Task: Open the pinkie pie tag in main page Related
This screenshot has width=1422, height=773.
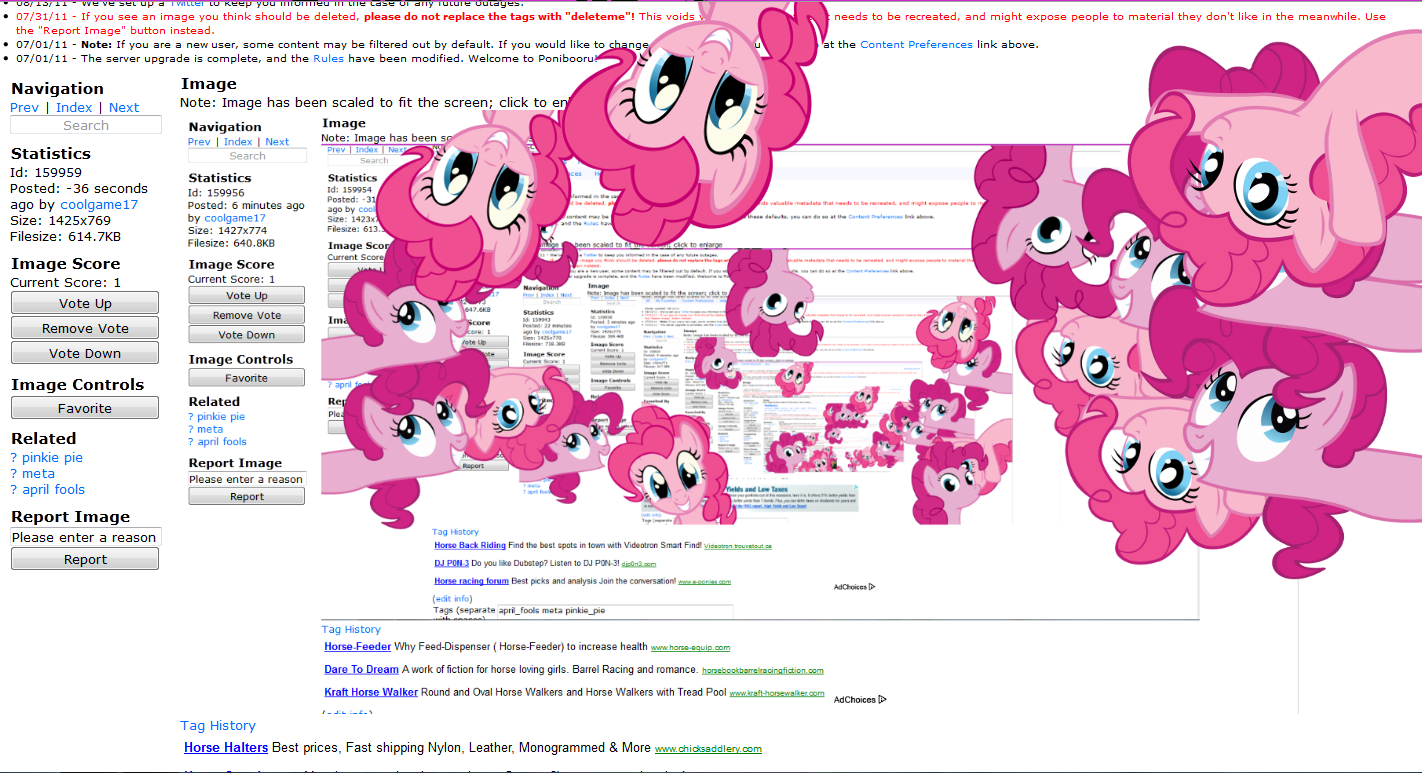Action: (52, 457)
